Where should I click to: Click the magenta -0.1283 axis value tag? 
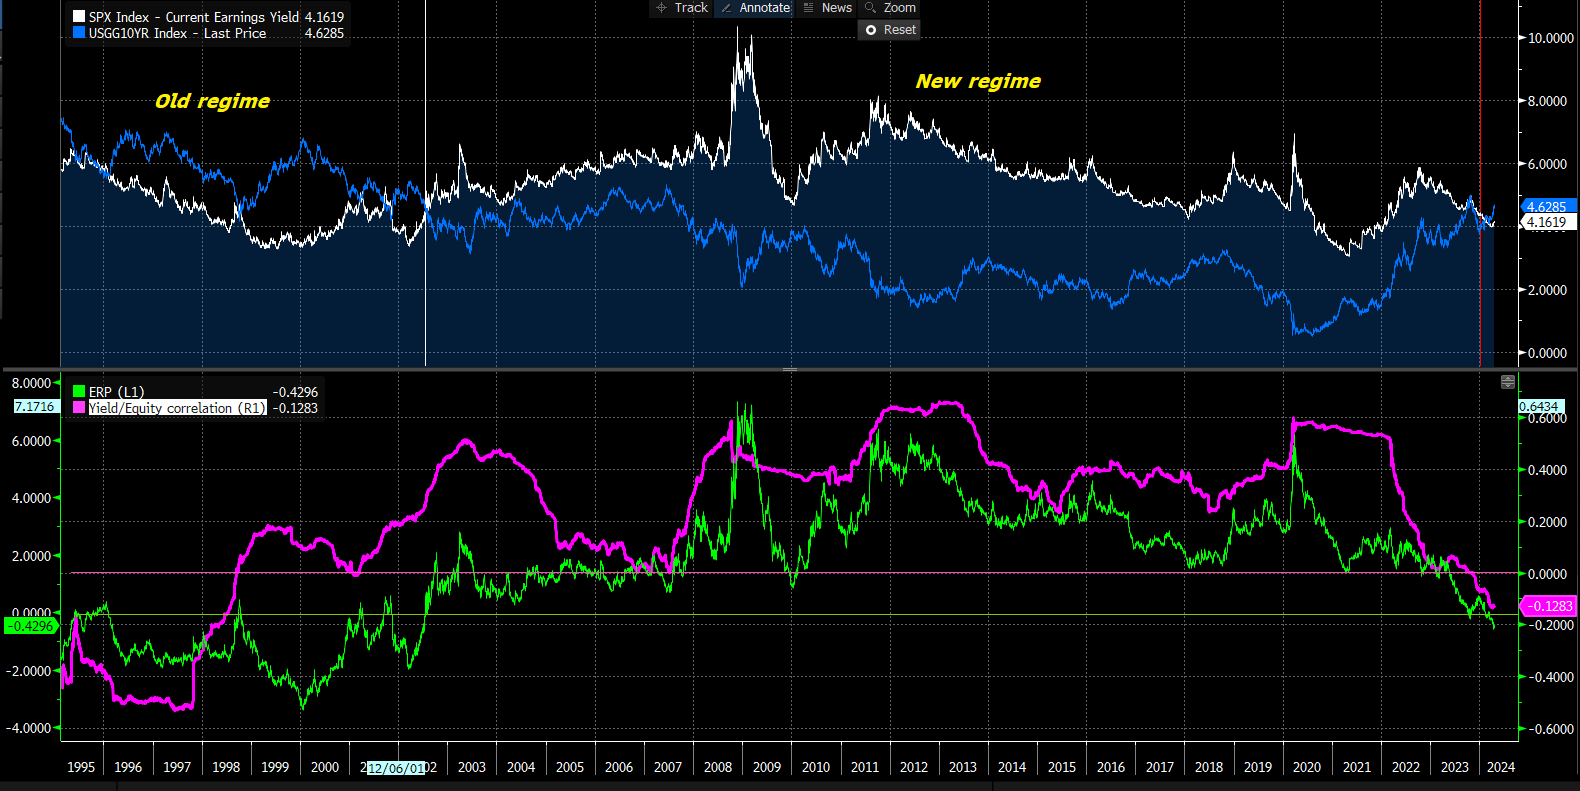pyautogui.click(x=1549, y=606)
